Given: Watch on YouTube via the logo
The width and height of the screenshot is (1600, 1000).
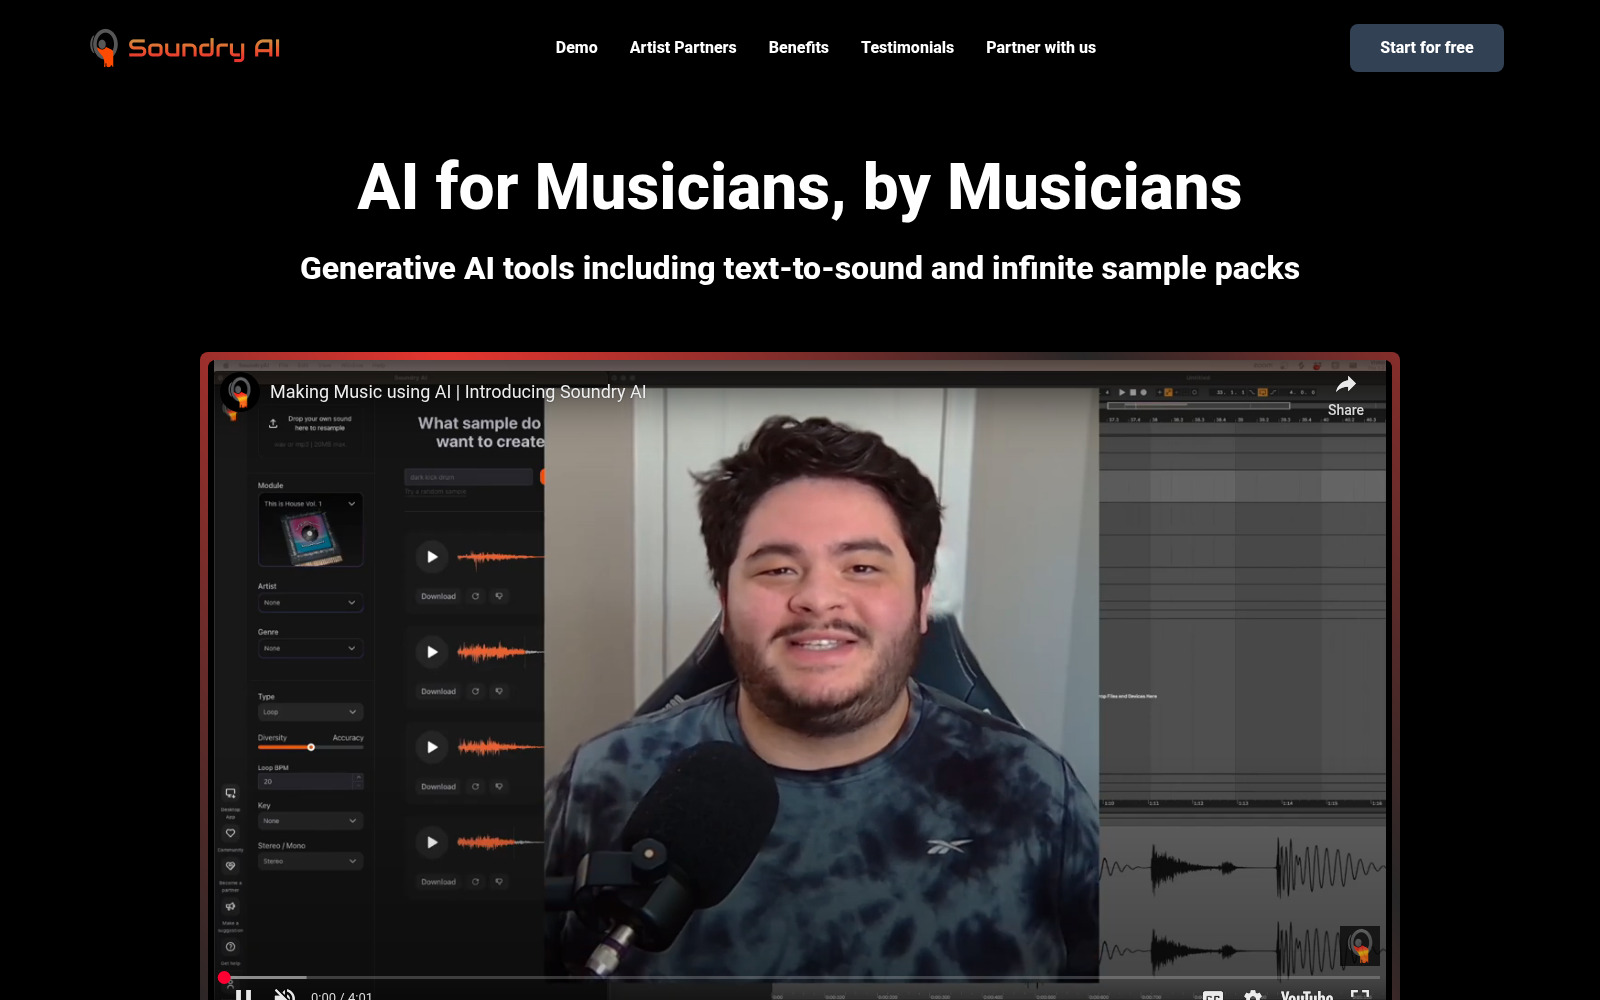Looking at the screenshot, I should [x=1306, y=995].
